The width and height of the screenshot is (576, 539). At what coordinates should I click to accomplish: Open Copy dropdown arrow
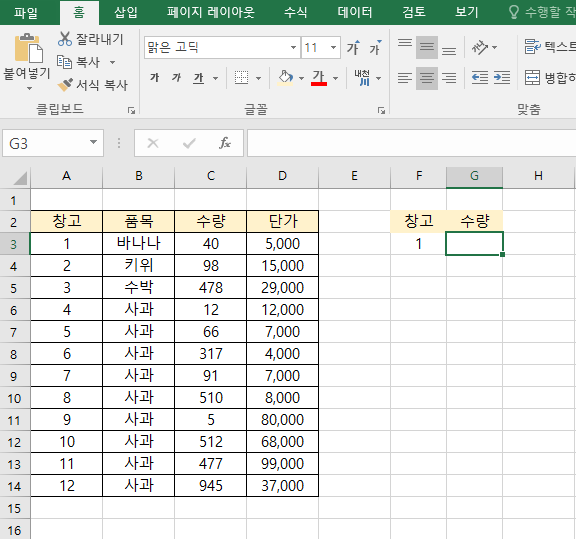[x=112, y=62]
